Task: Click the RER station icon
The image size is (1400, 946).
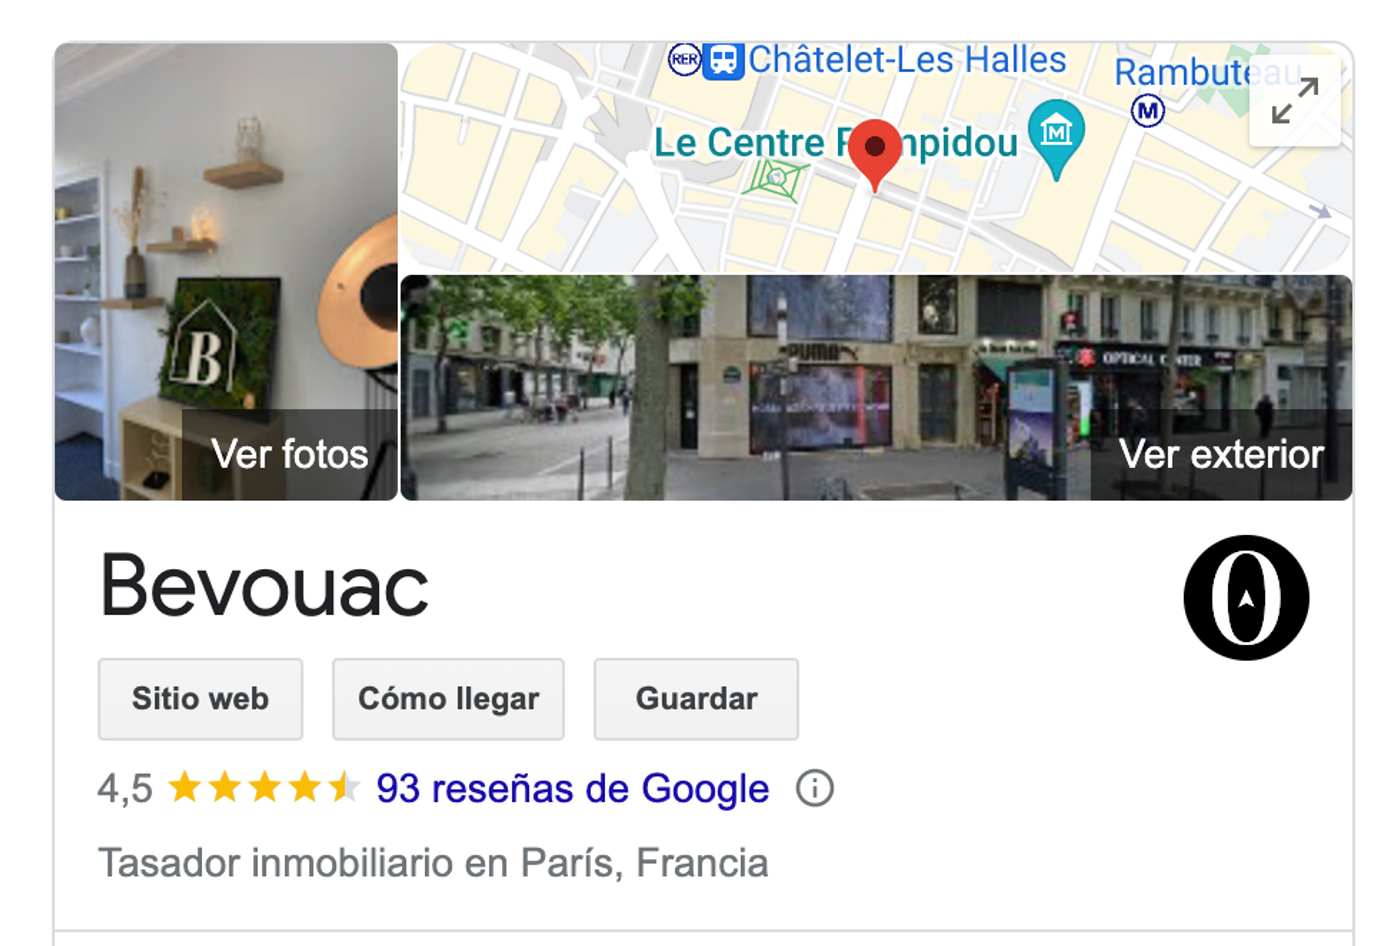Action: 684,59
